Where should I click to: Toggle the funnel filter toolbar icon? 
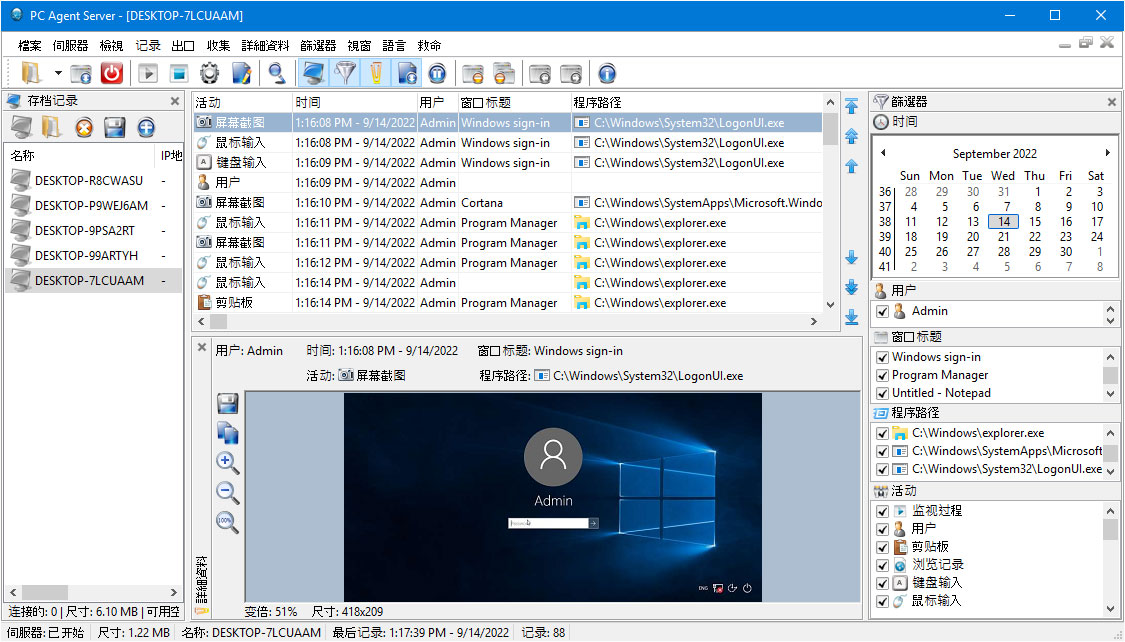(346, 73)
